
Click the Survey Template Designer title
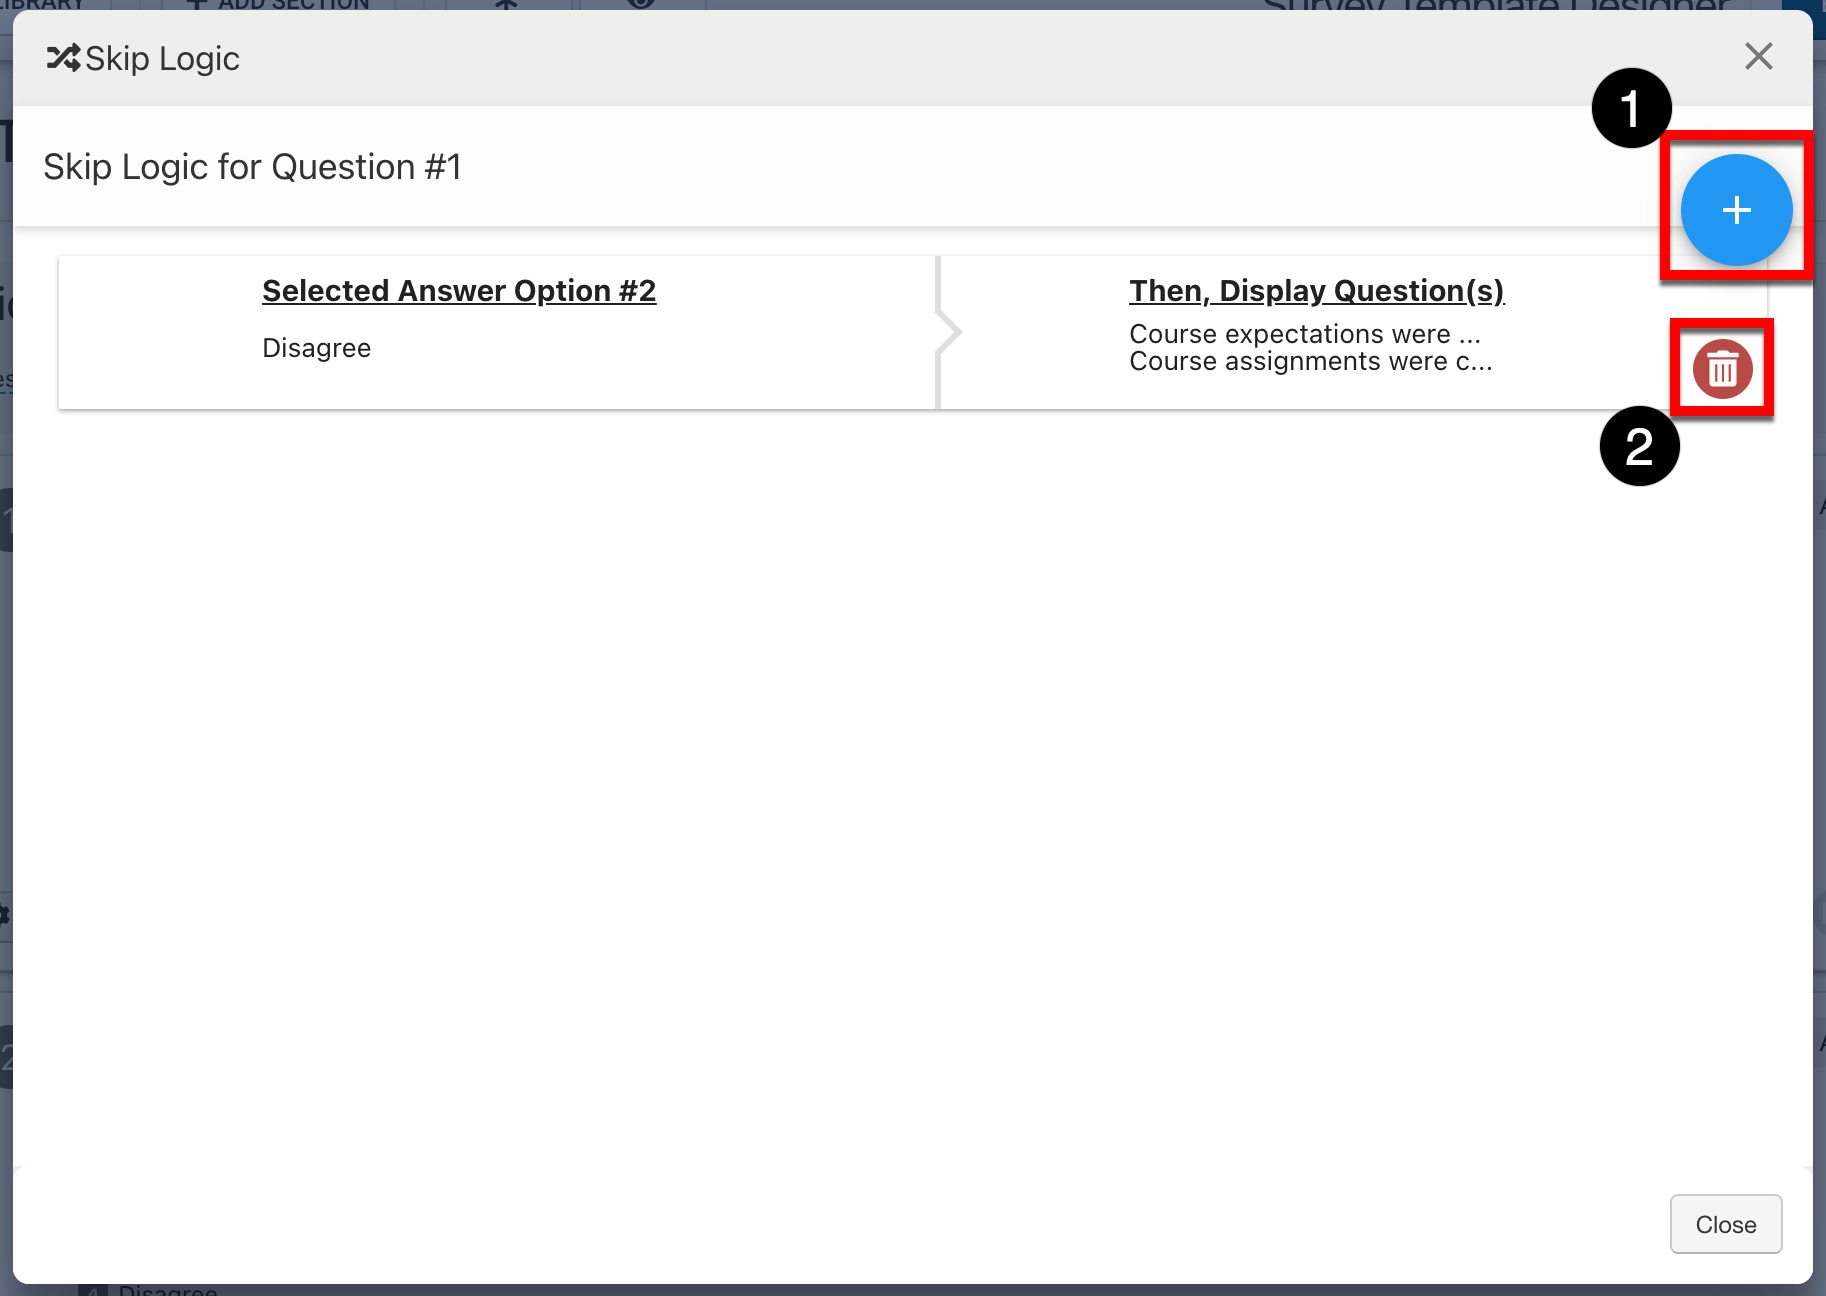(x=1495, y=6)
